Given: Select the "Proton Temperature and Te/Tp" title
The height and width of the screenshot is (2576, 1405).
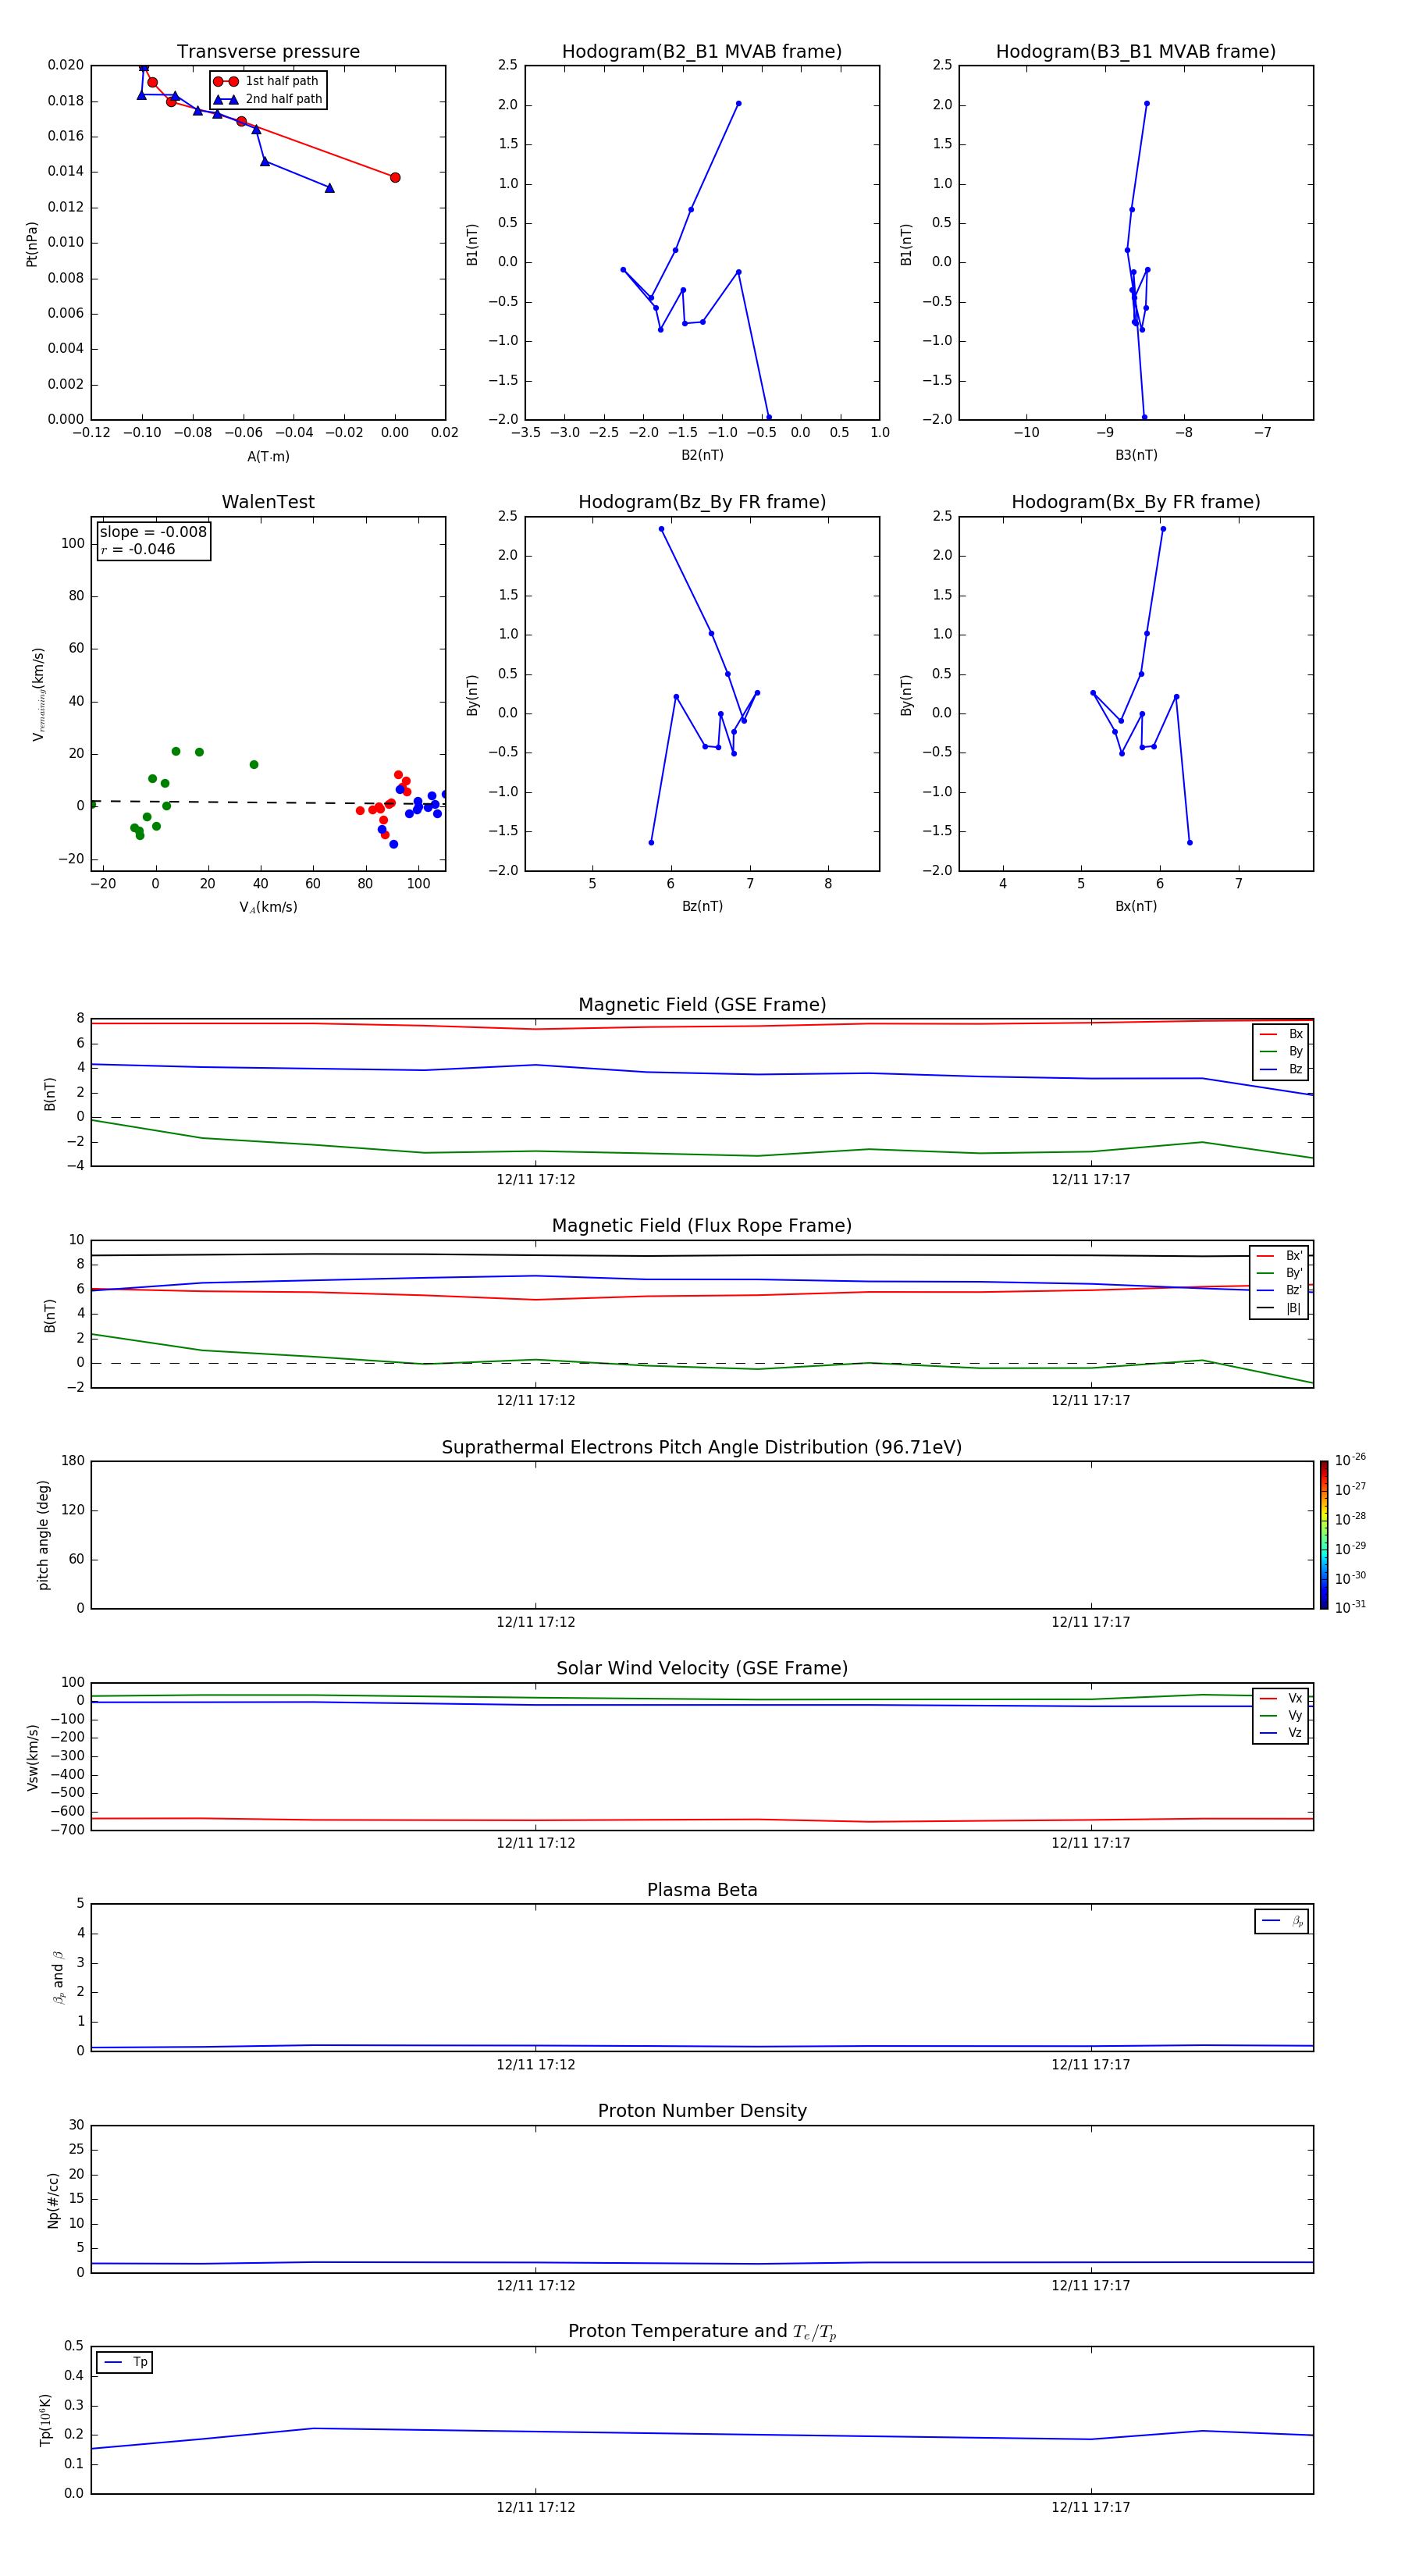Looking at the screenshot, I should coord(702,2332).
